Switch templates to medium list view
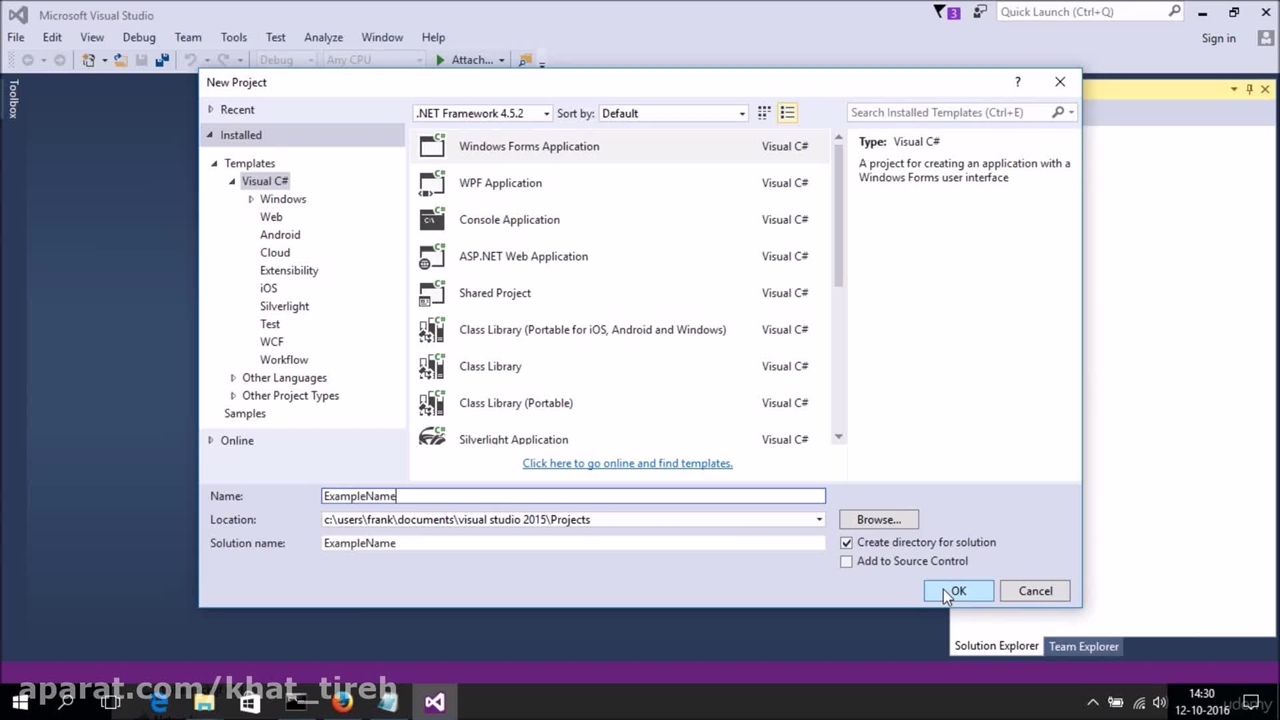The width and height of the screenshot is (1280, 720). 787,113
